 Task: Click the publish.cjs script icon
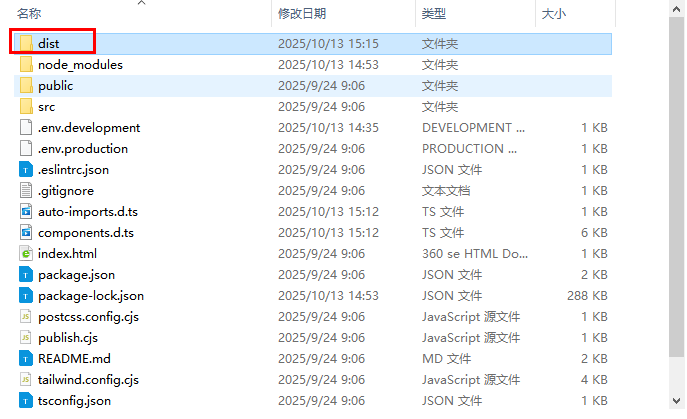pos(26,337)
